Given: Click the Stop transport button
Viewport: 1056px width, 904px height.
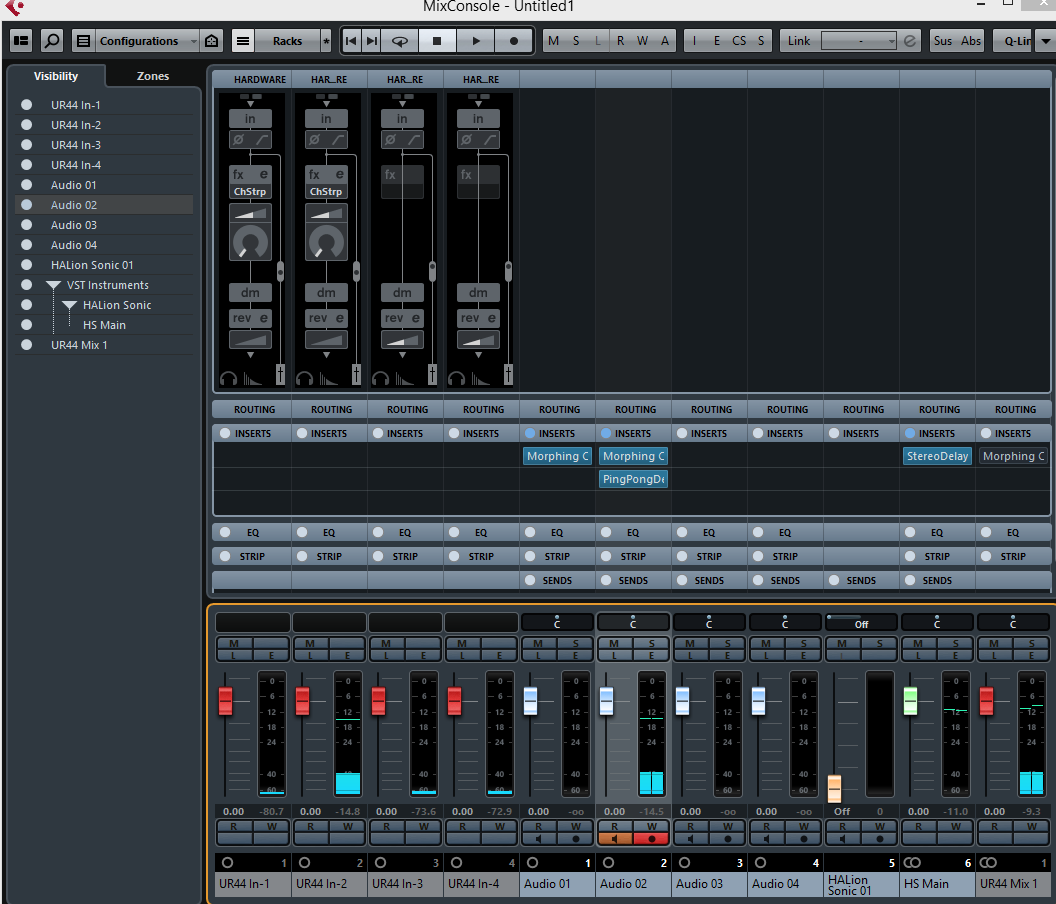Looking at the screenshot, I should click(437, 41).
